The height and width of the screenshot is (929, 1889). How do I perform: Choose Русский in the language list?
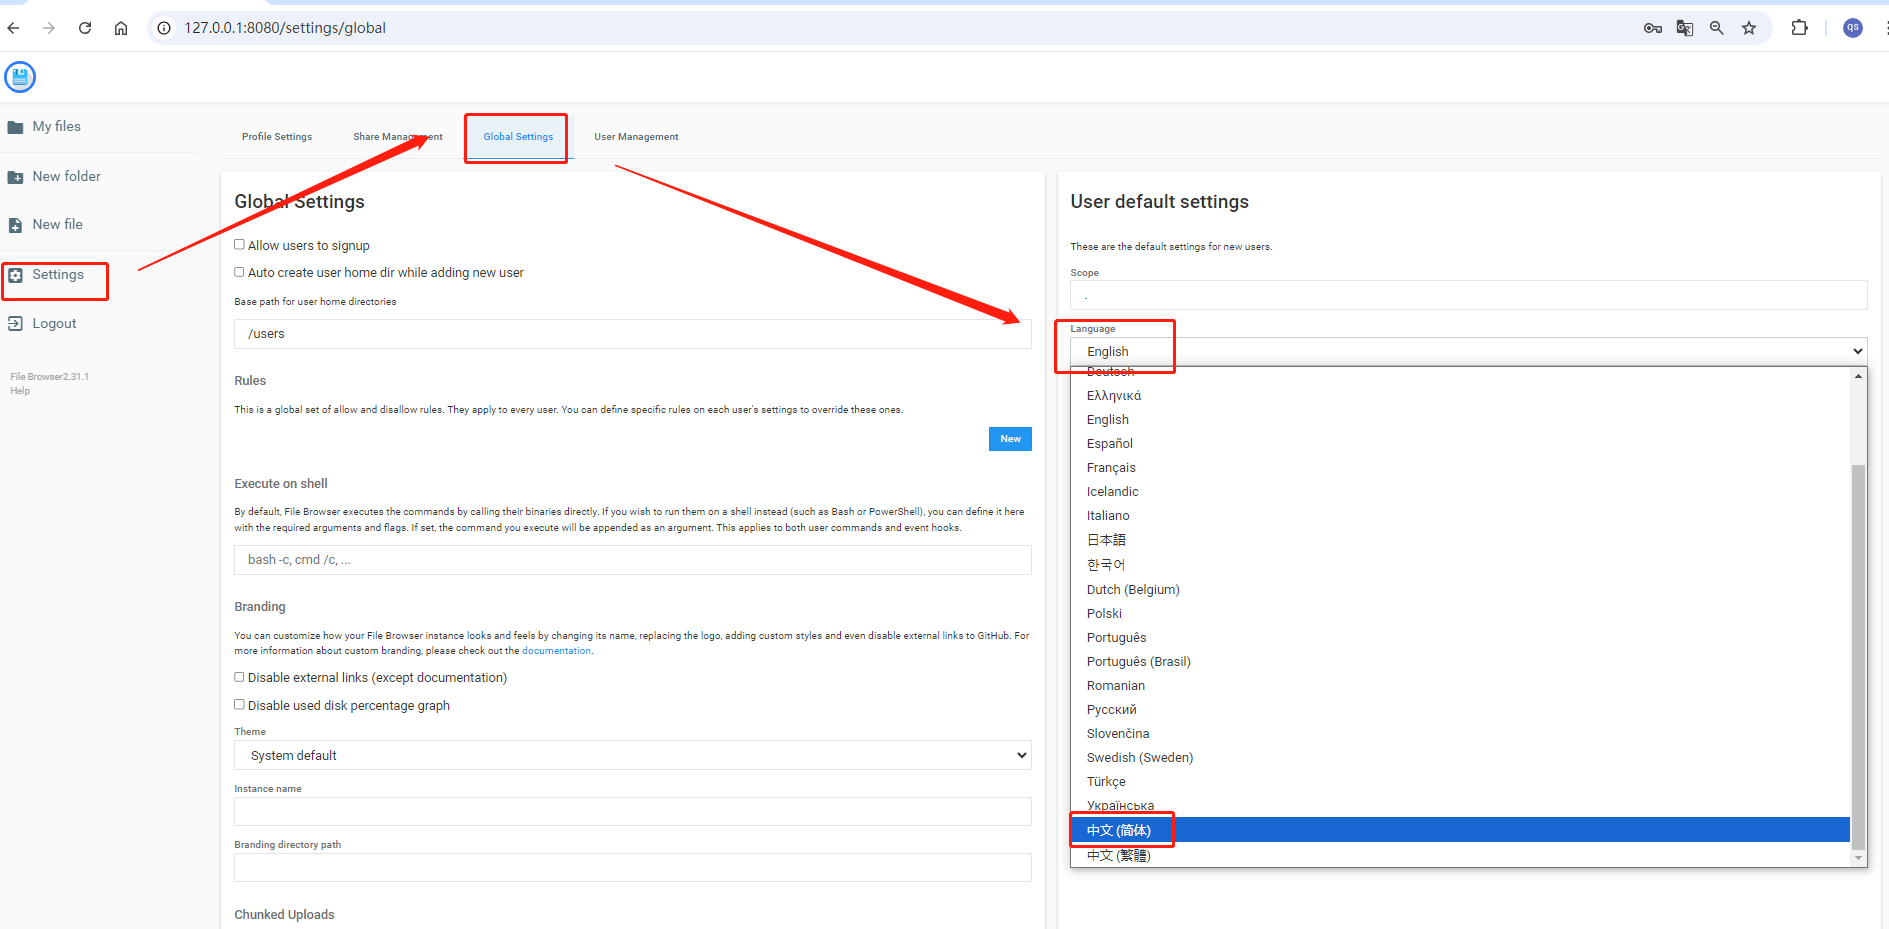(1460, 710)
